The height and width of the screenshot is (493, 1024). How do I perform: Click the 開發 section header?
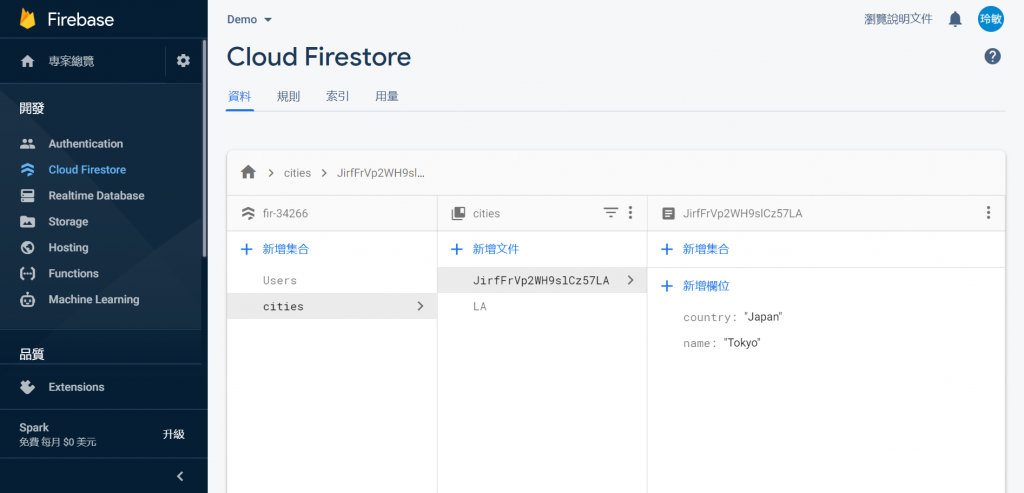point(32,108)
